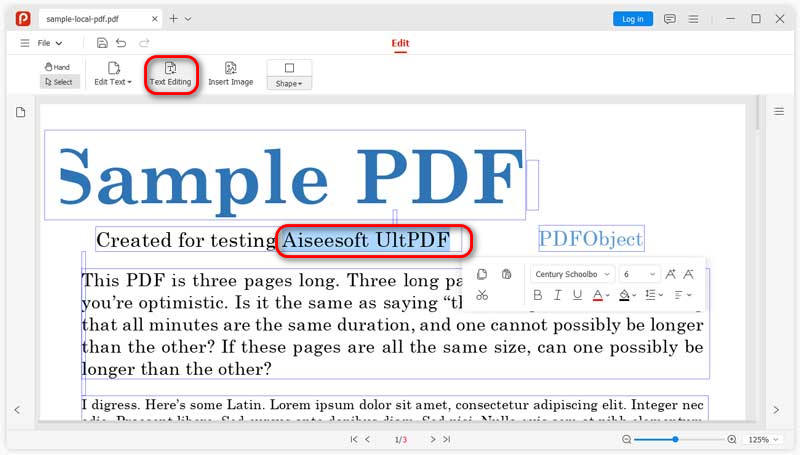The height and width of the screenshot is (455, 800).
Task: Switch to the Edit tab
Action: [x=401, y=43]
